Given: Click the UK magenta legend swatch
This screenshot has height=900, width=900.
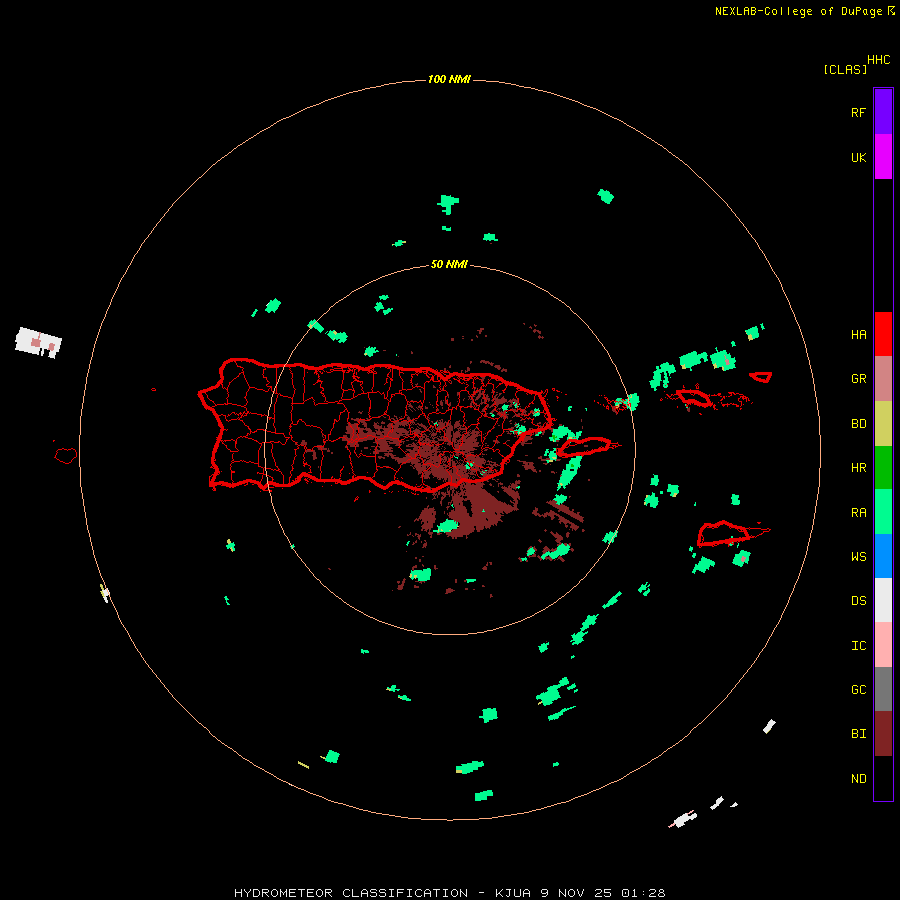Looking at the screenshot, I should (x=883, y=157).
